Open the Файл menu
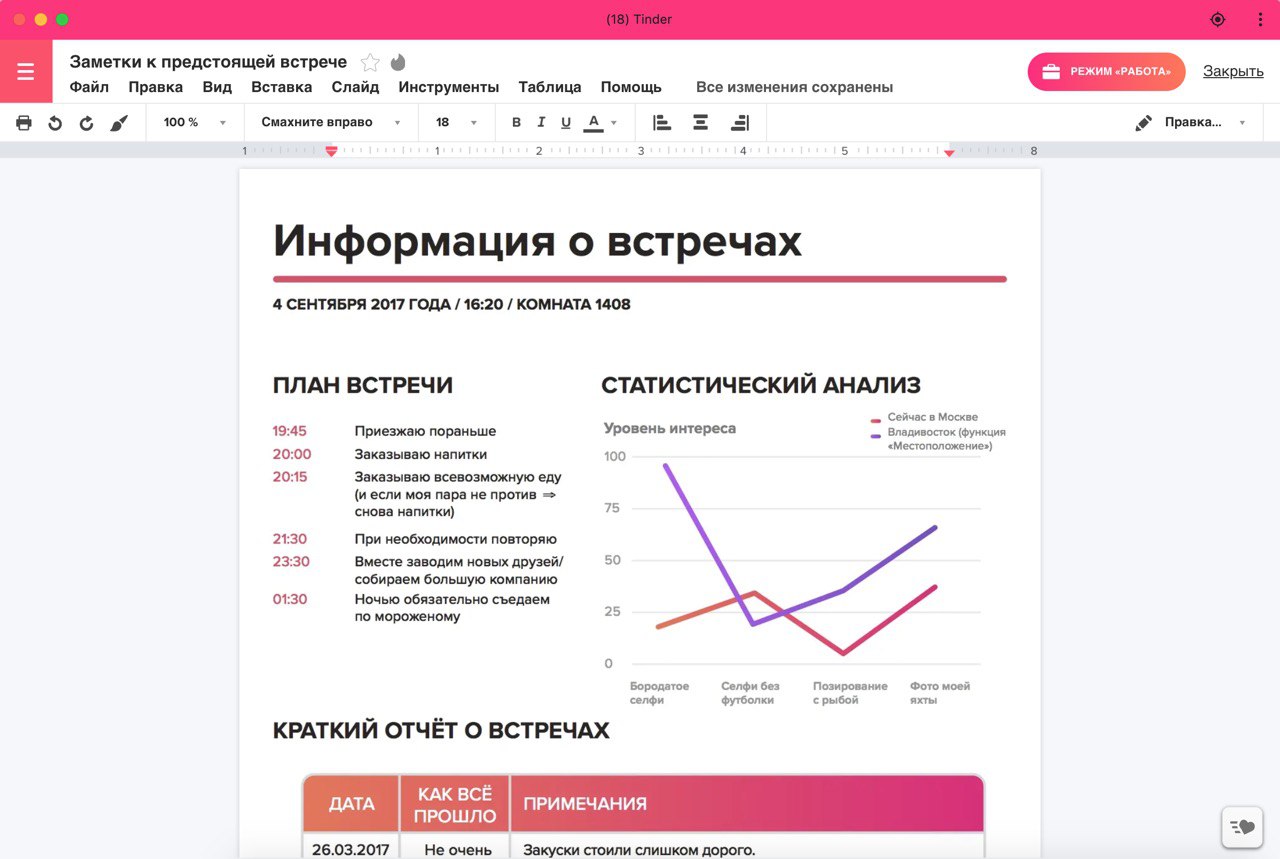Screen dimensions: 1280x859 click(x=89, y=87)
